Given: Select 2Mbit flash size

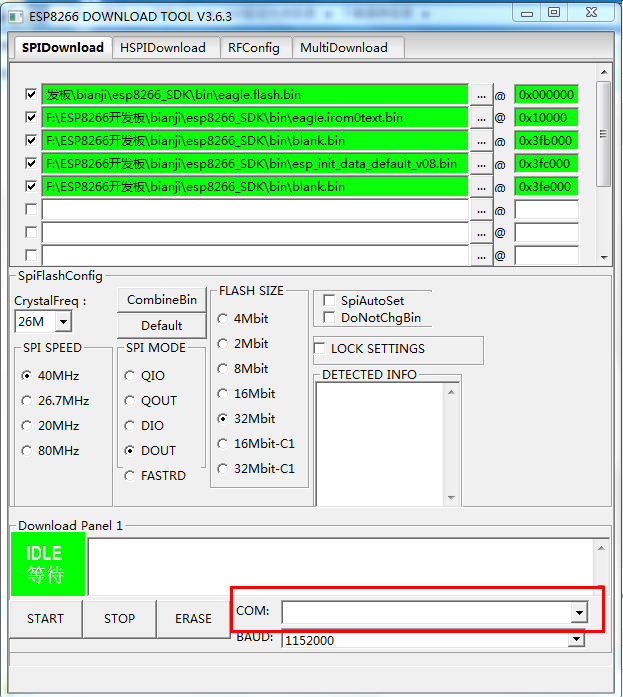Looking at the screenshot, I should [223, 344].
